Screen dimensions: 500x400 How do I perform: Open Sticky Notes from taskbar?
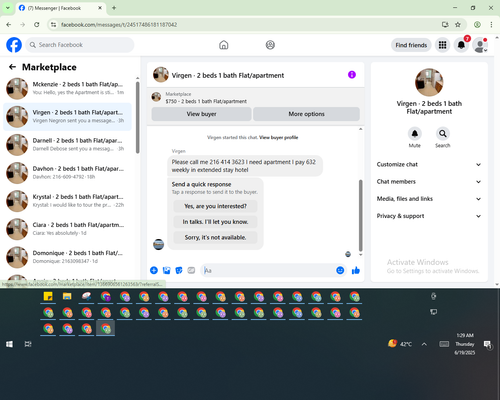[x=48, y=296]
